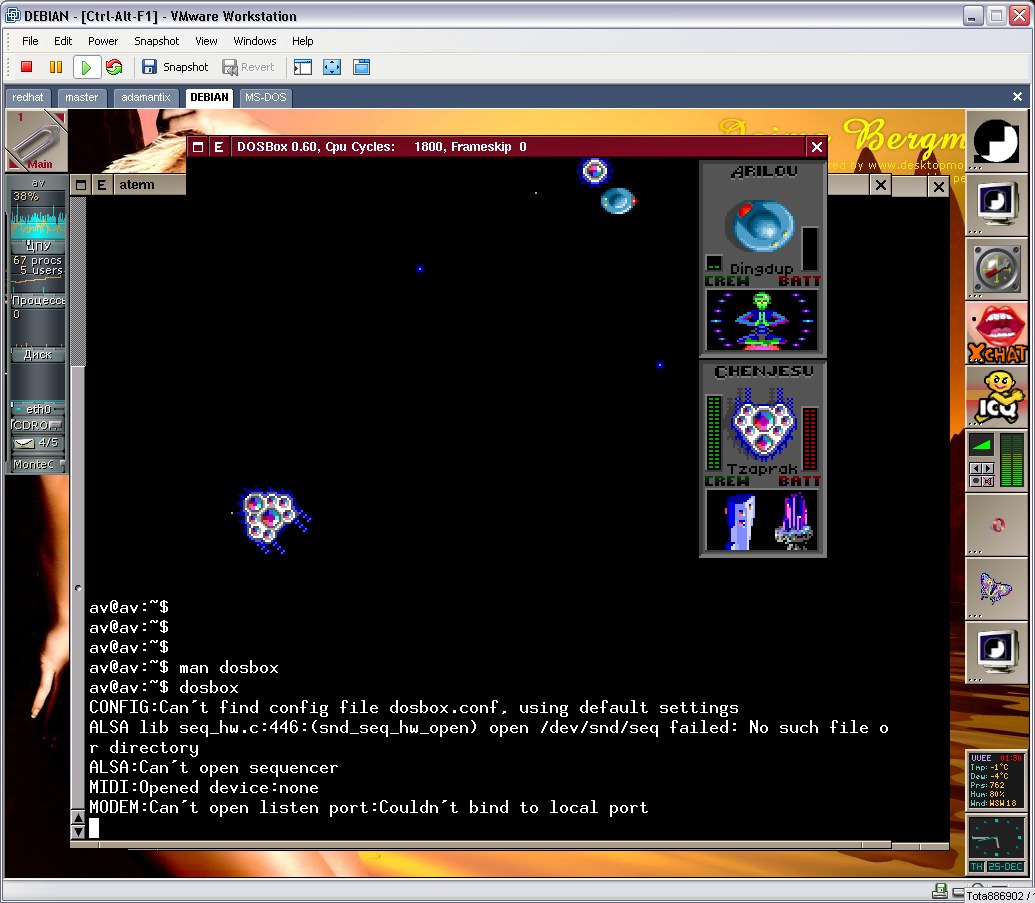Enter full screen mode via toolbar icon
This screenshot has width=1035, height=903.
332,67
